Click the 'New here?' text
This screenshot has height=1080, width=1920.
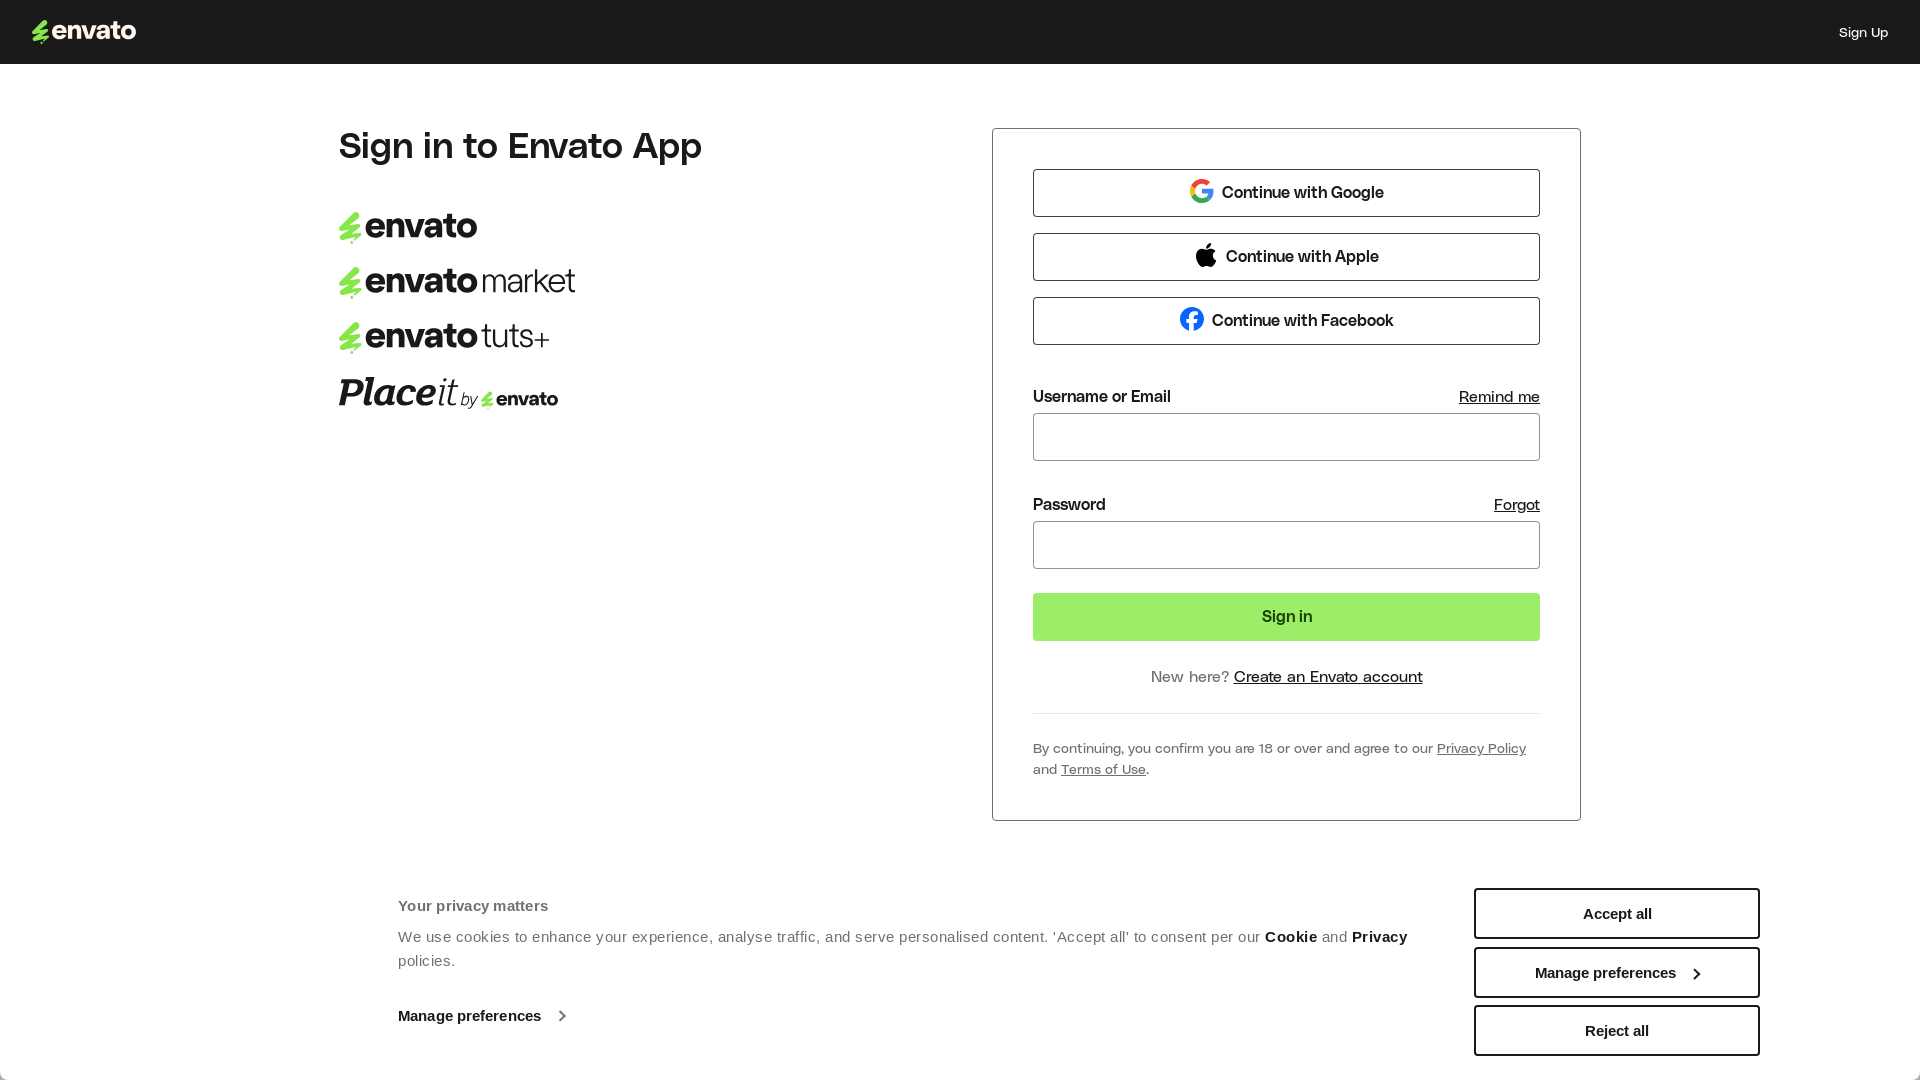[x=1189, y=677]
